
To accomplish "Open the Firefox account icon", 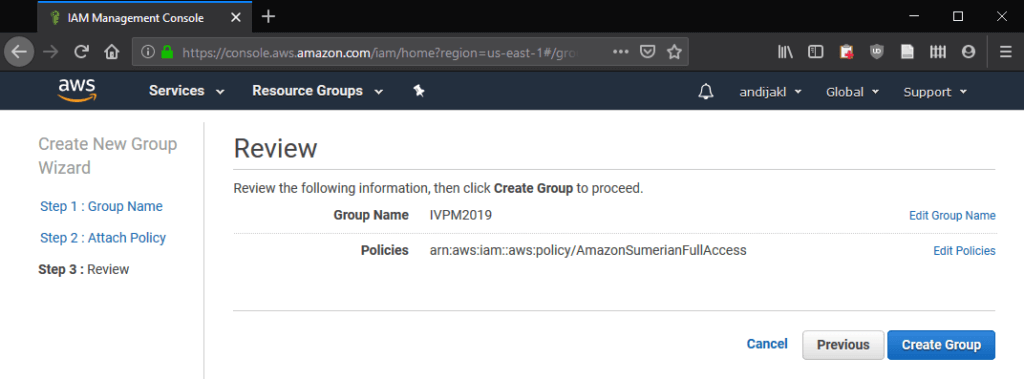I will 968,52.
